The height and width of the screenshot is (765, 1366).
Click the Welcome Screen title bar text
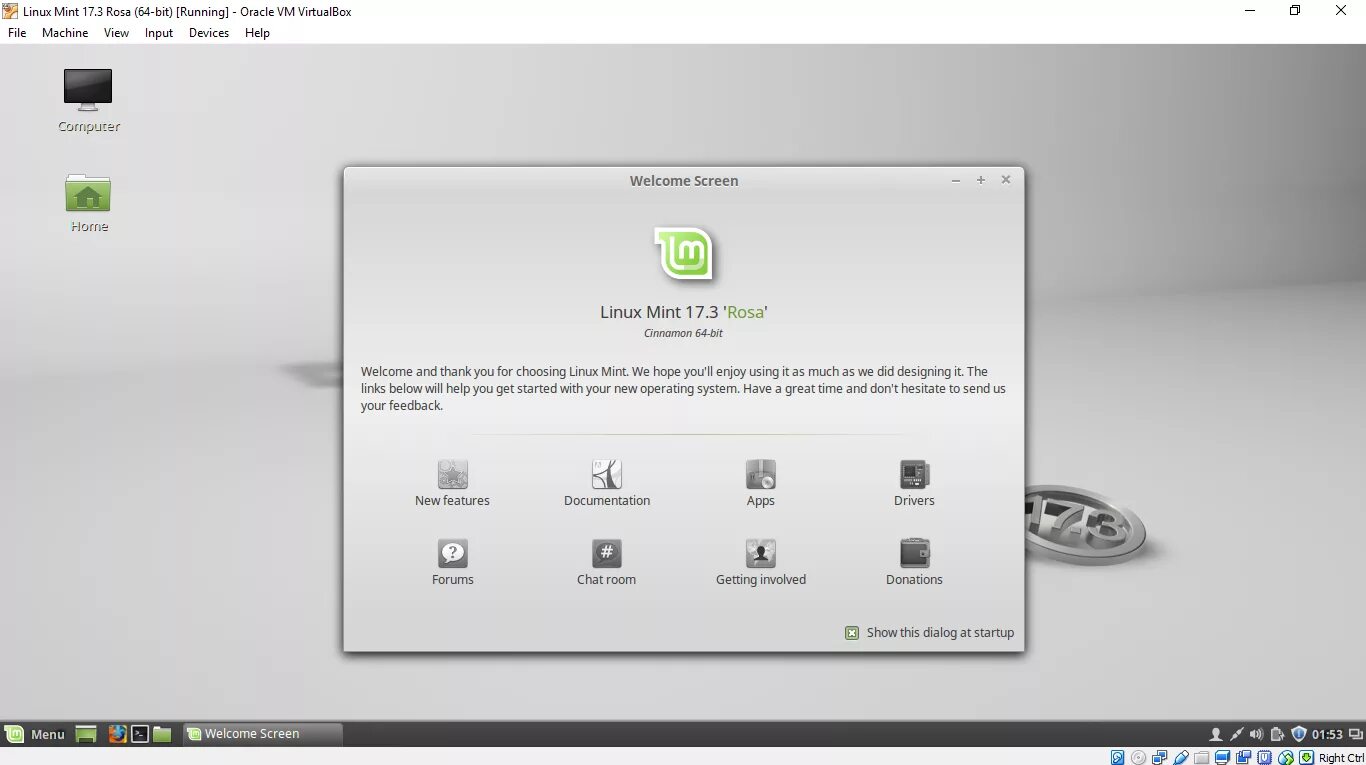point(684,181)
